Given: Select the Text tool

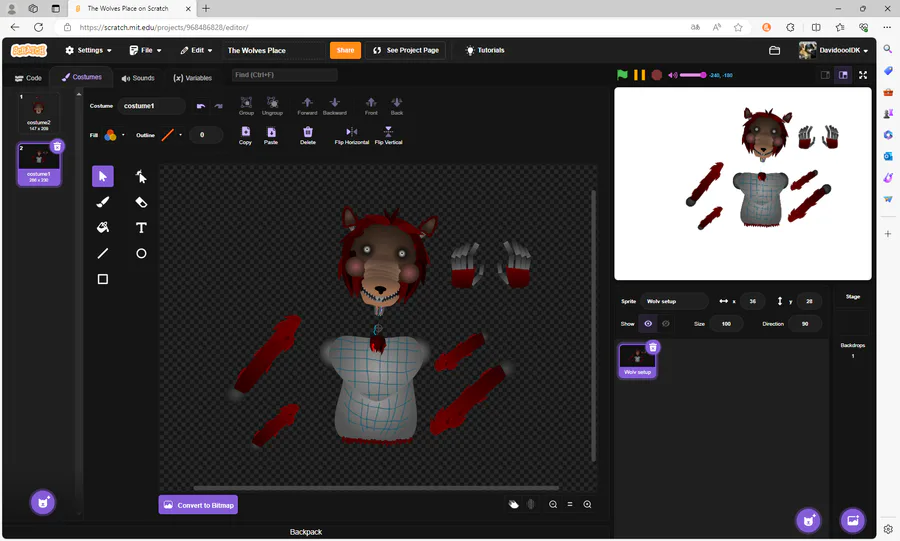Looking at the screenshot, I should tap(141, 227).
